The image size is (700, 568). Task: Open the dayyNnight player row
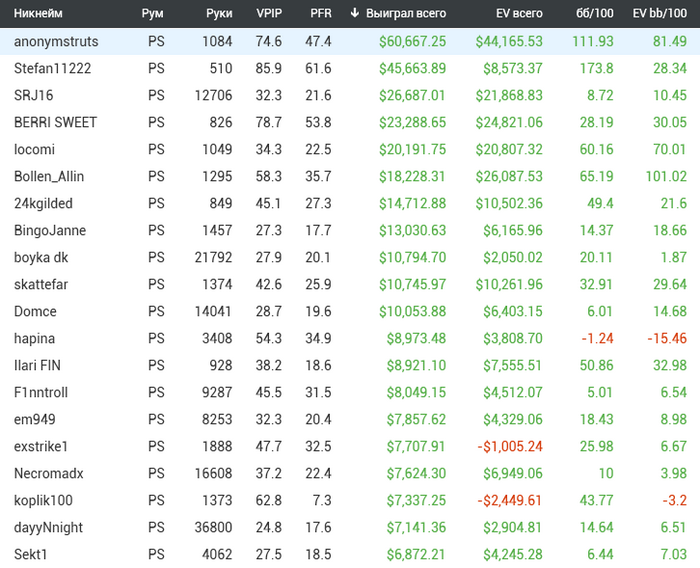click(350, 527)
